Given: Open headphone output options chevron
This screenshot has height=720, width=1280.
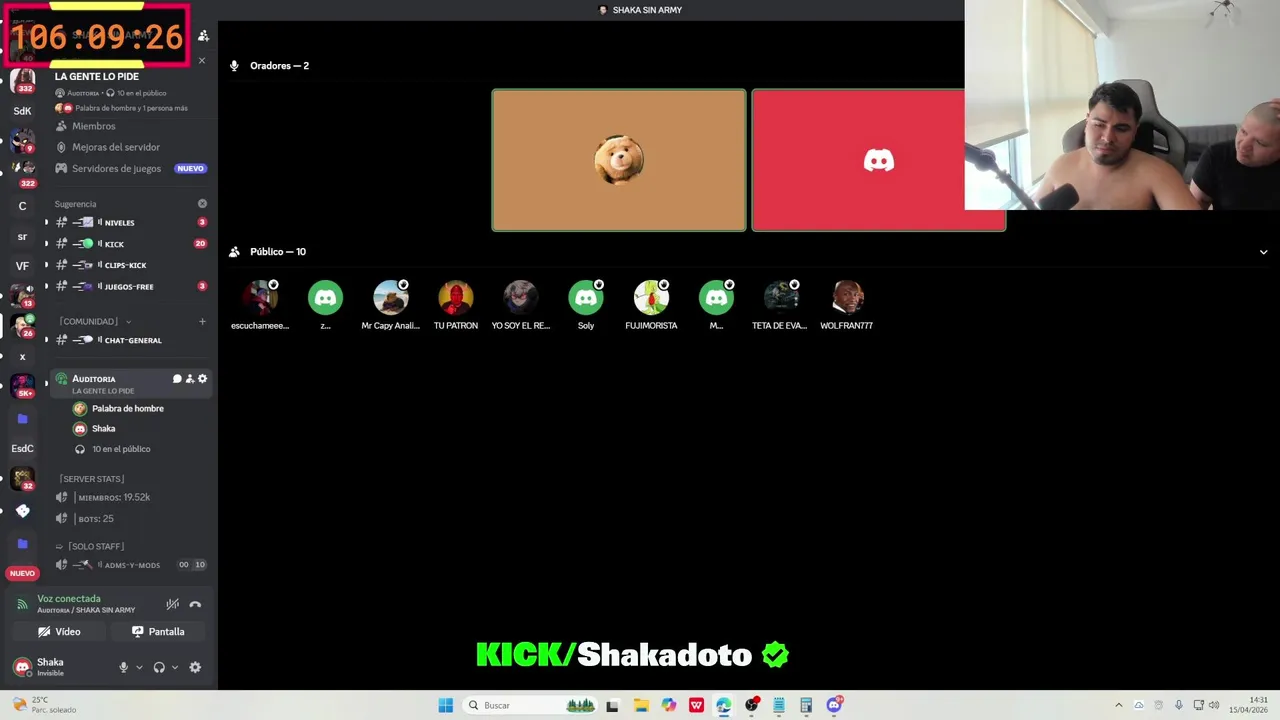Looking at the screenshot, I should pos(175,667).
